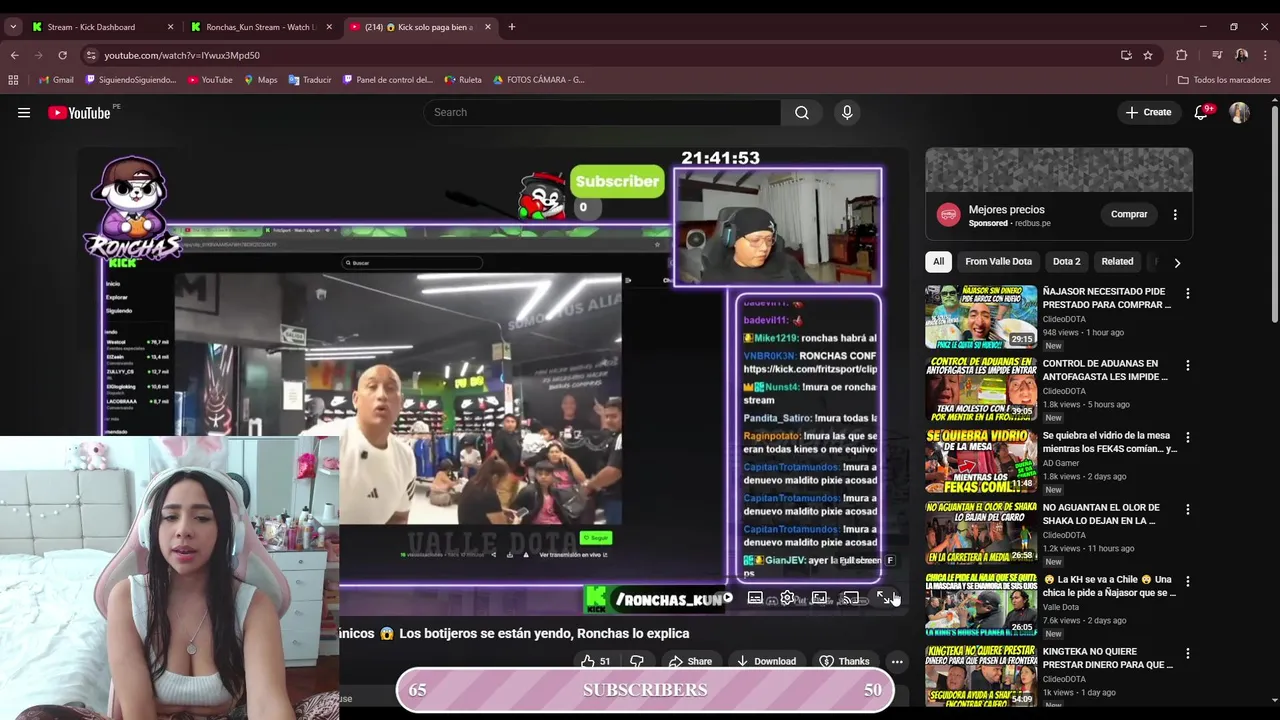Viewport: 1280px width, 720px height.
Task: Close the Kick Dashboard tab
Action: 170,27
